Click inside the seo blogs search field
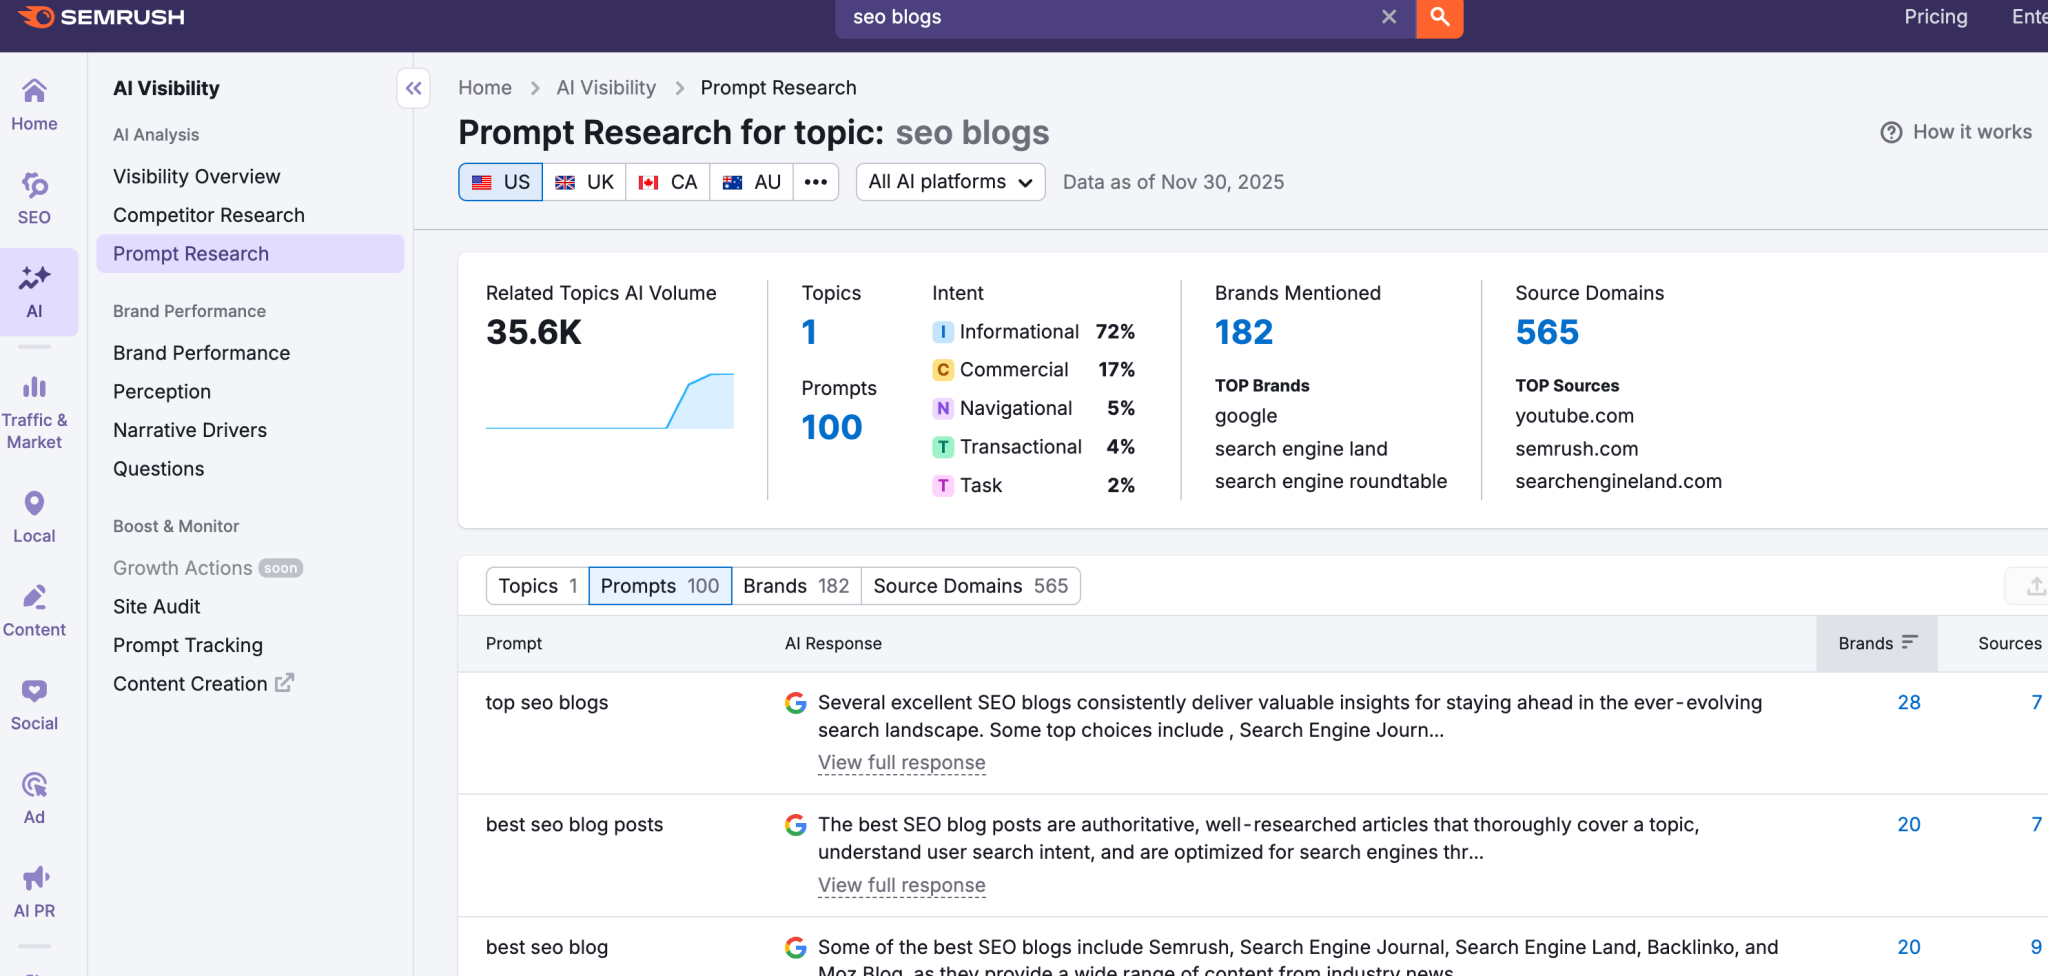This screenshot has width=2048, height=976. pos(1100,17)
